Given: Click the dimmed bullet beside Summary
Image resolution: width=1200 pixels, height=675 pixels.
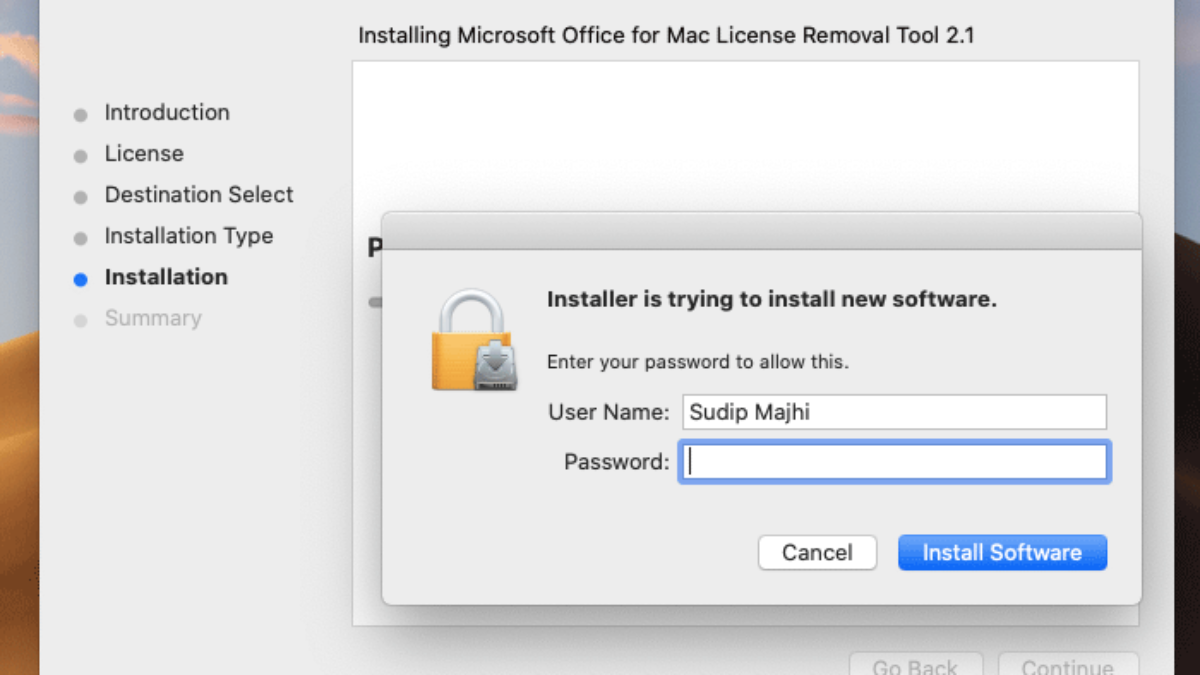Looking at the screenshot, I should pyautogui.click(x=81, y=321).
